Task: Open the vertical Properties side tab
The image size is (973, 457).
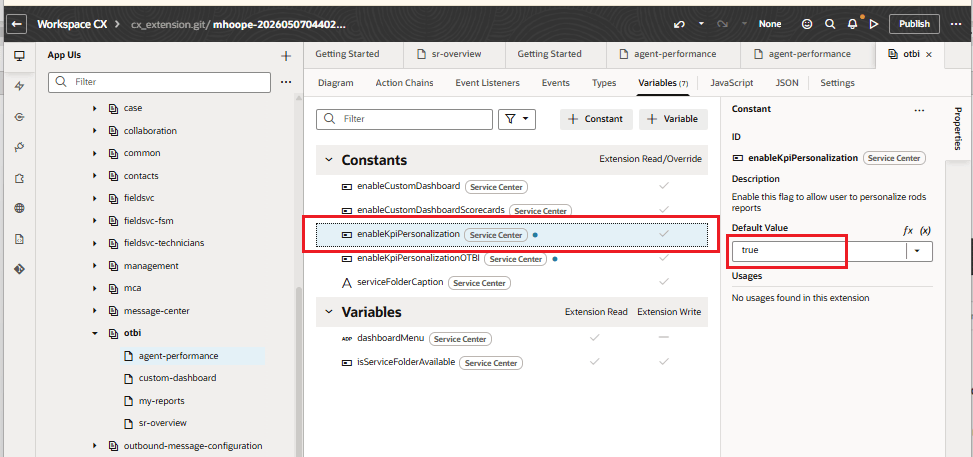Action: [957, 131]
